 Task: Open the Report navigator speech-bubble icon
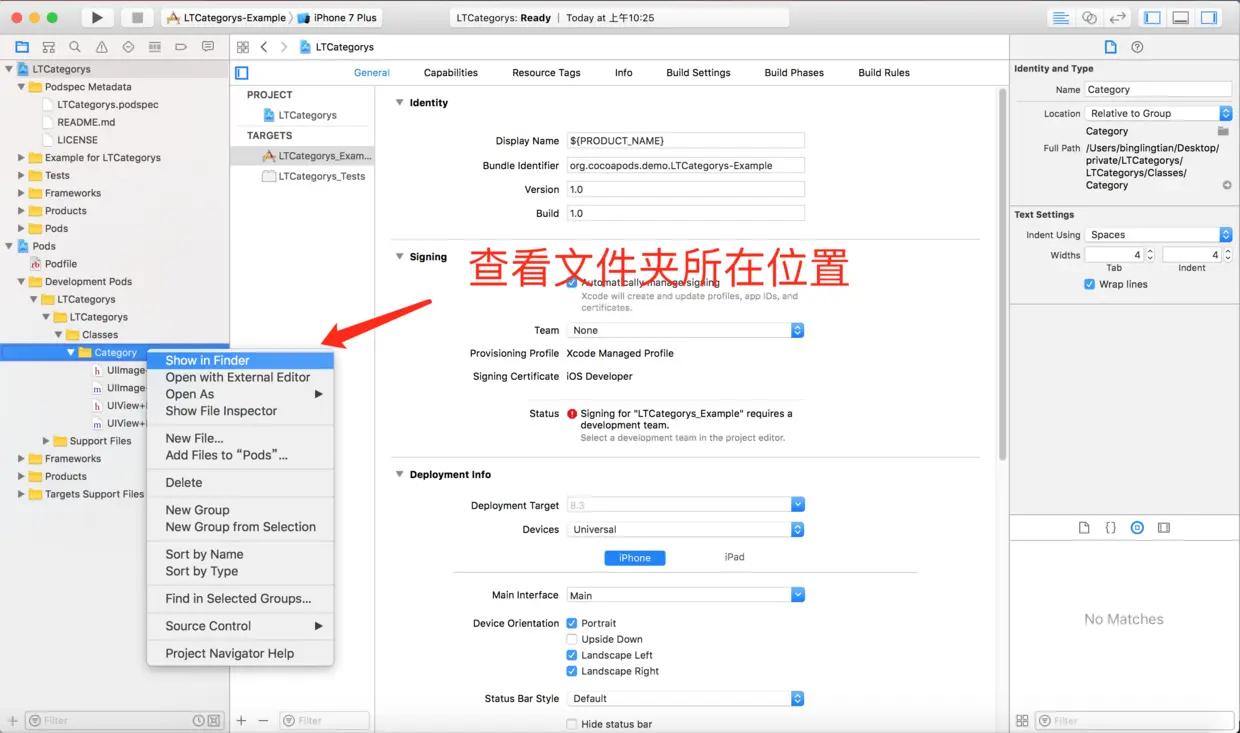208,47
